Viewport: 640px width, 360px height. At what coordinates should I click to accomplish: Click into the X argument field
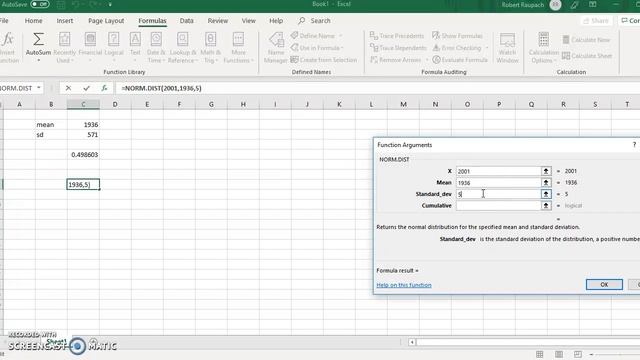(x=498, y=171)
